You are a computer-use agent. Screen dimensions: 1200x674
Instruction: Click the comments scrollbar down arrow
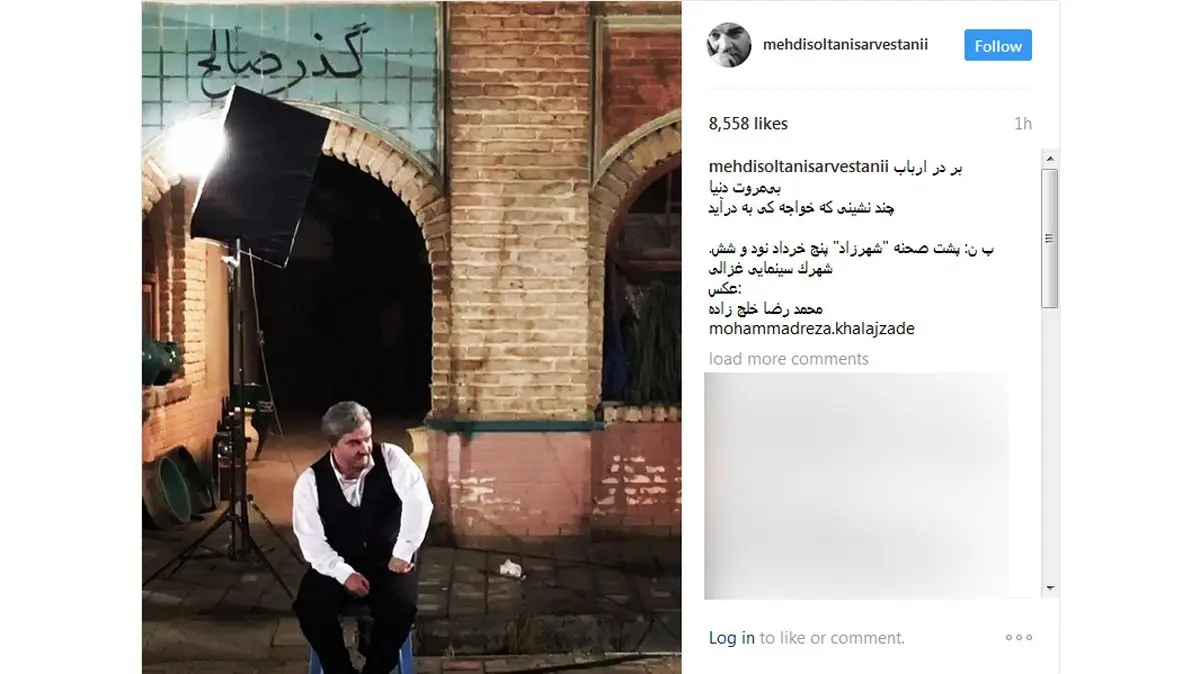pos(1050,589)
